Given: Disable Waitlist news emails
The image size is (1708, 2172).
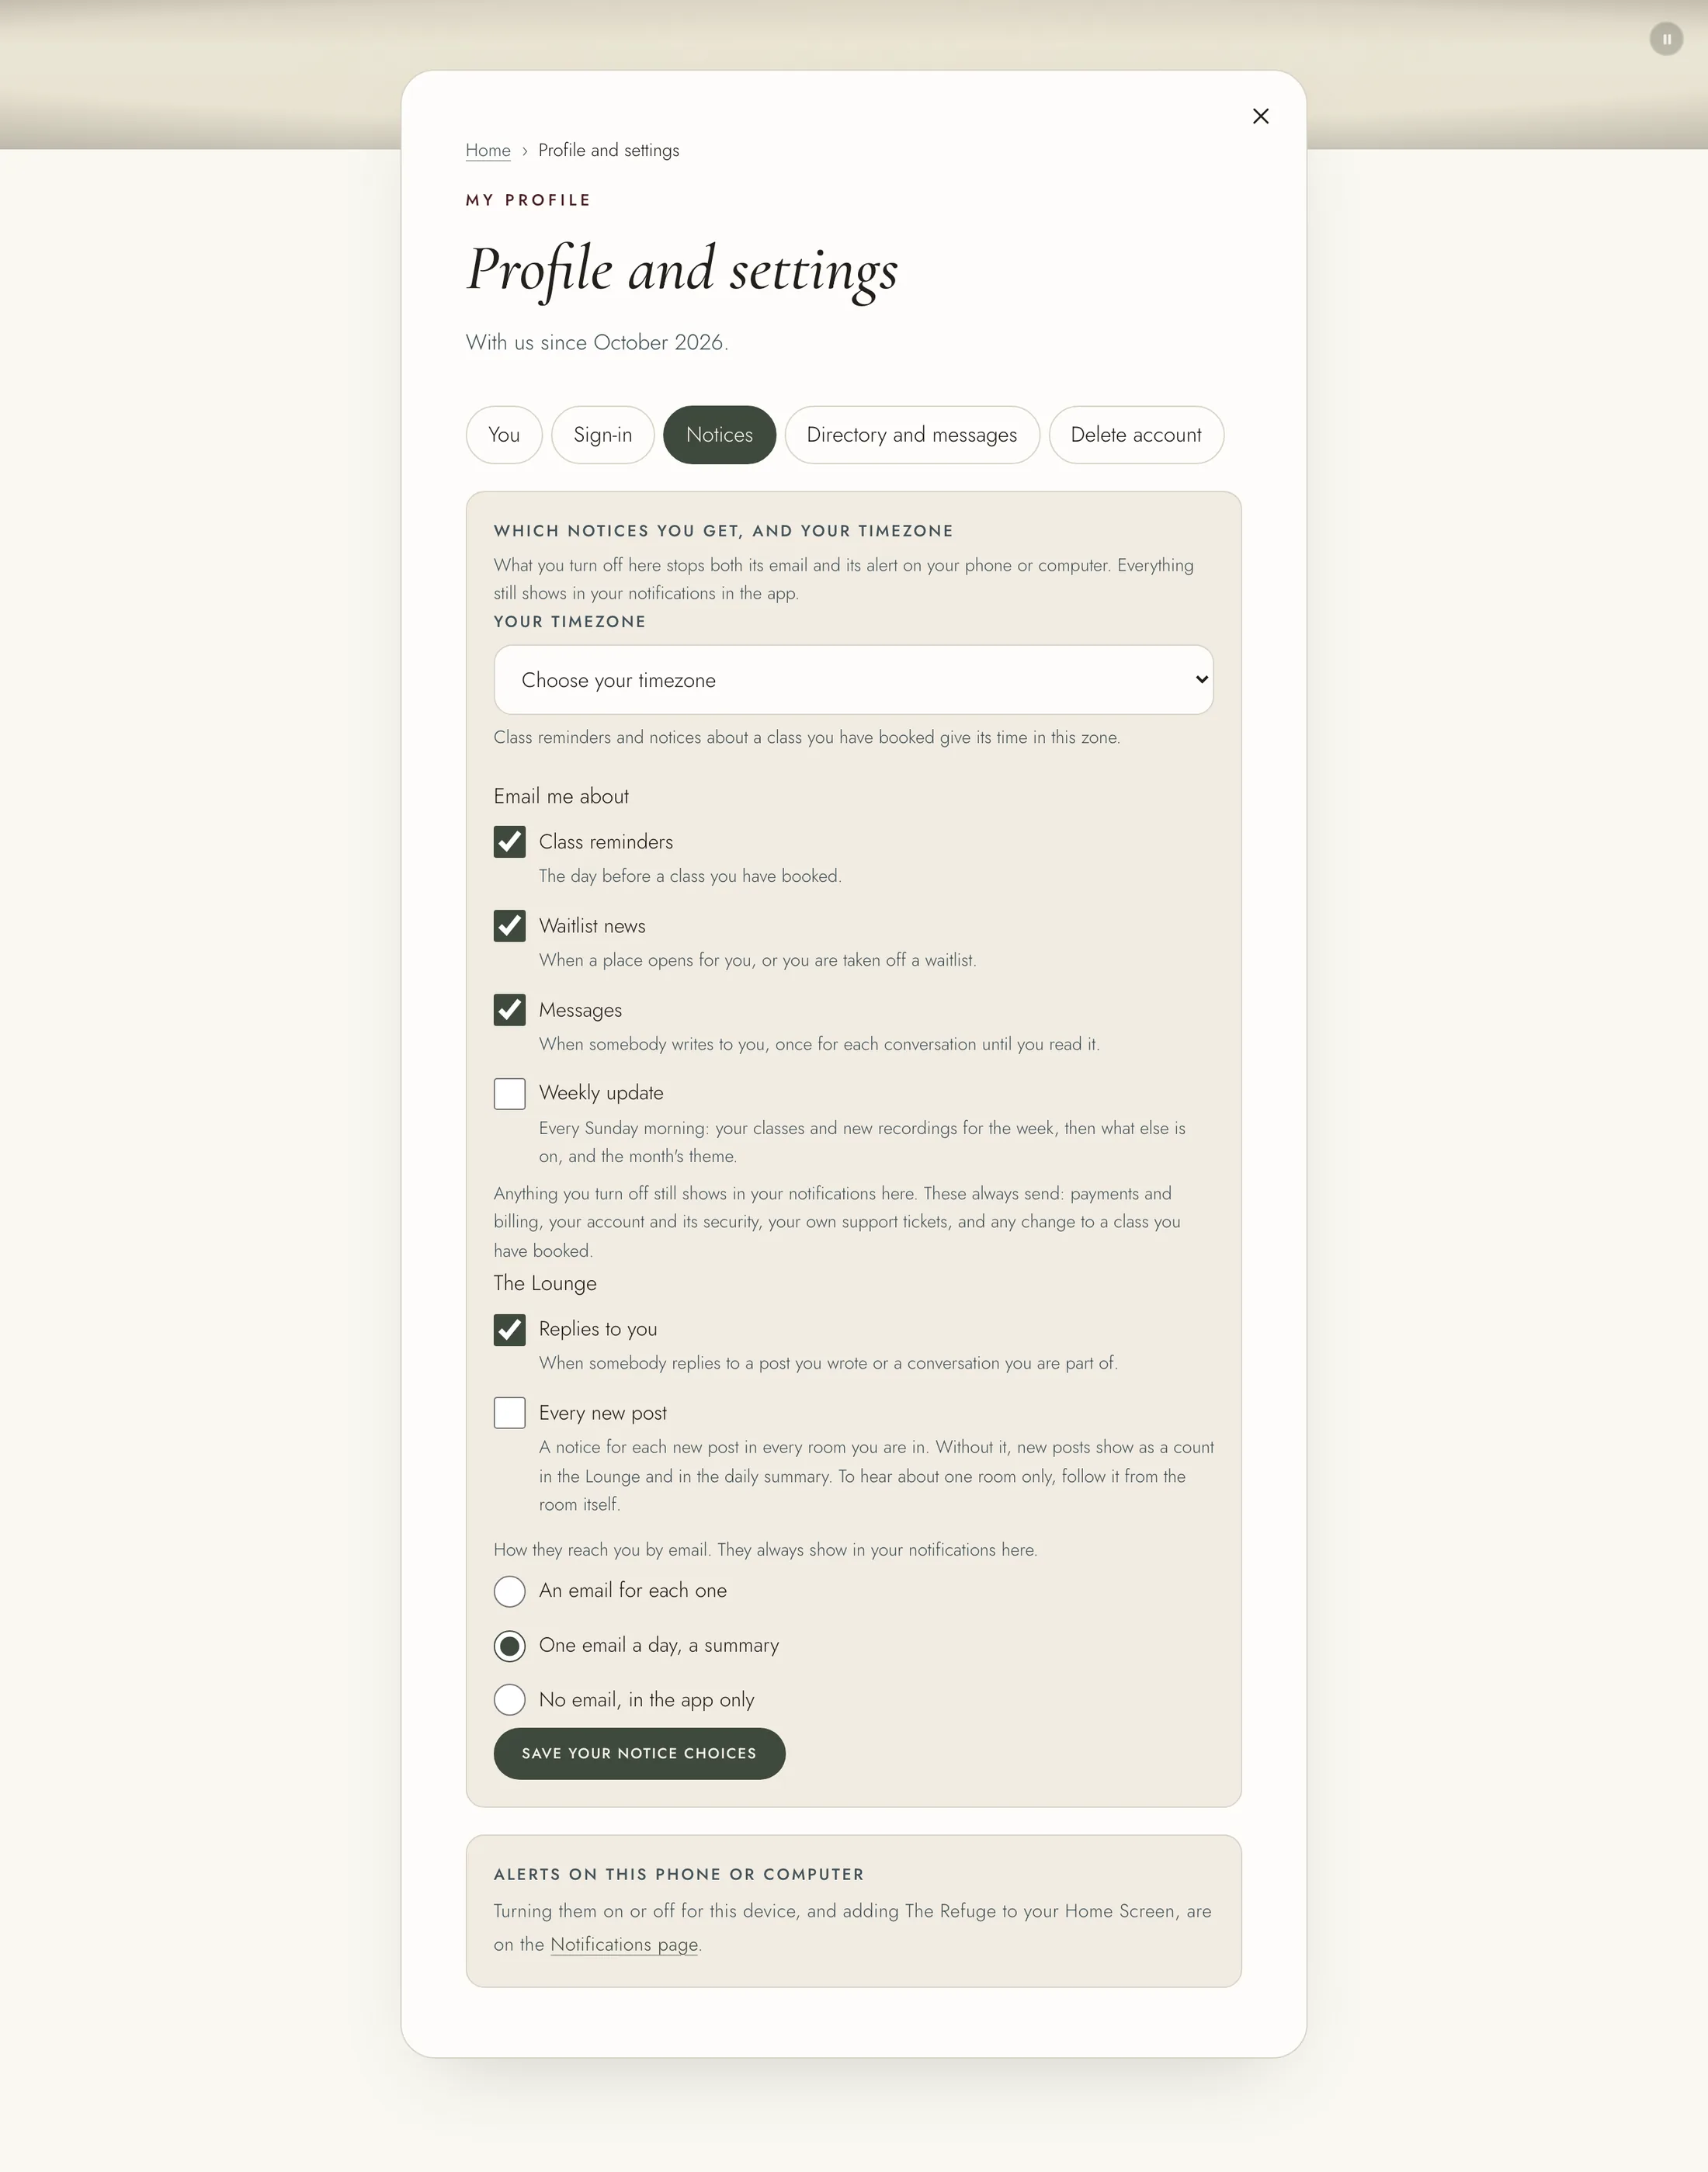Looking at the screenshot, I should 509,926.
